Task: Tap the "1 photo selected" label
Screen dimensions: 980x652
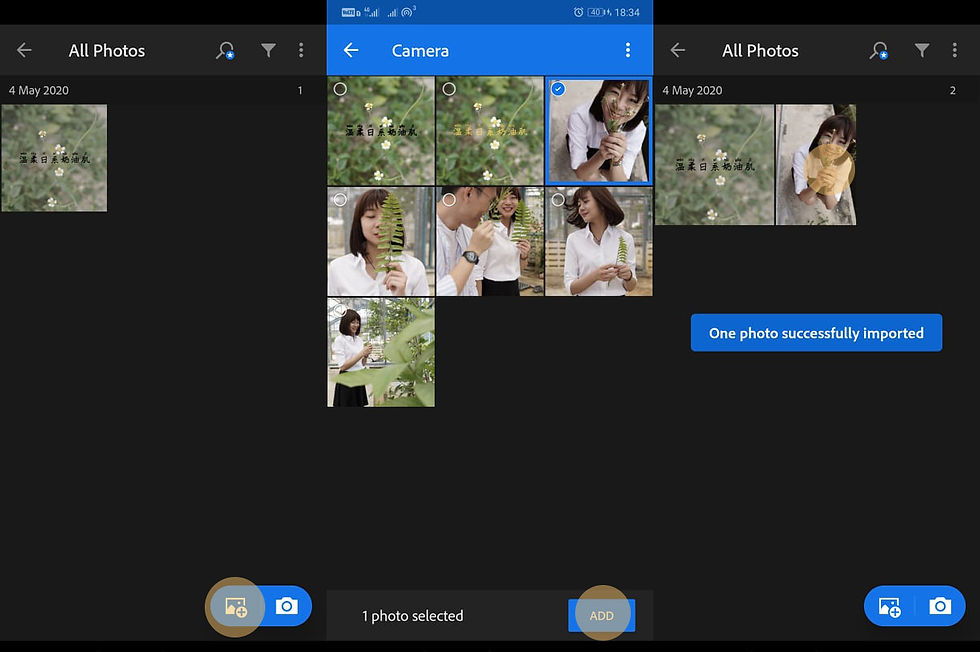Action: tap(412, 616)
